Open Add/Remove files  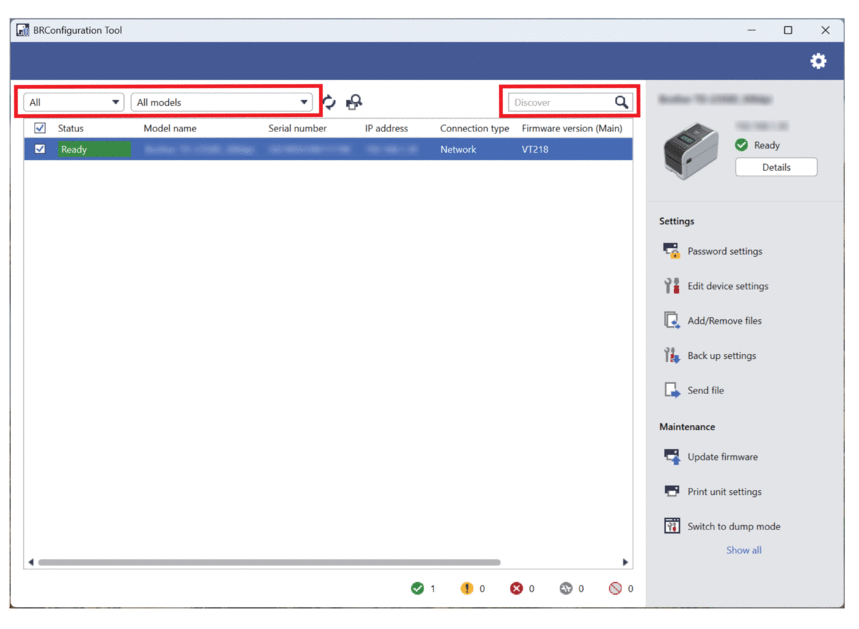(724, 321)
